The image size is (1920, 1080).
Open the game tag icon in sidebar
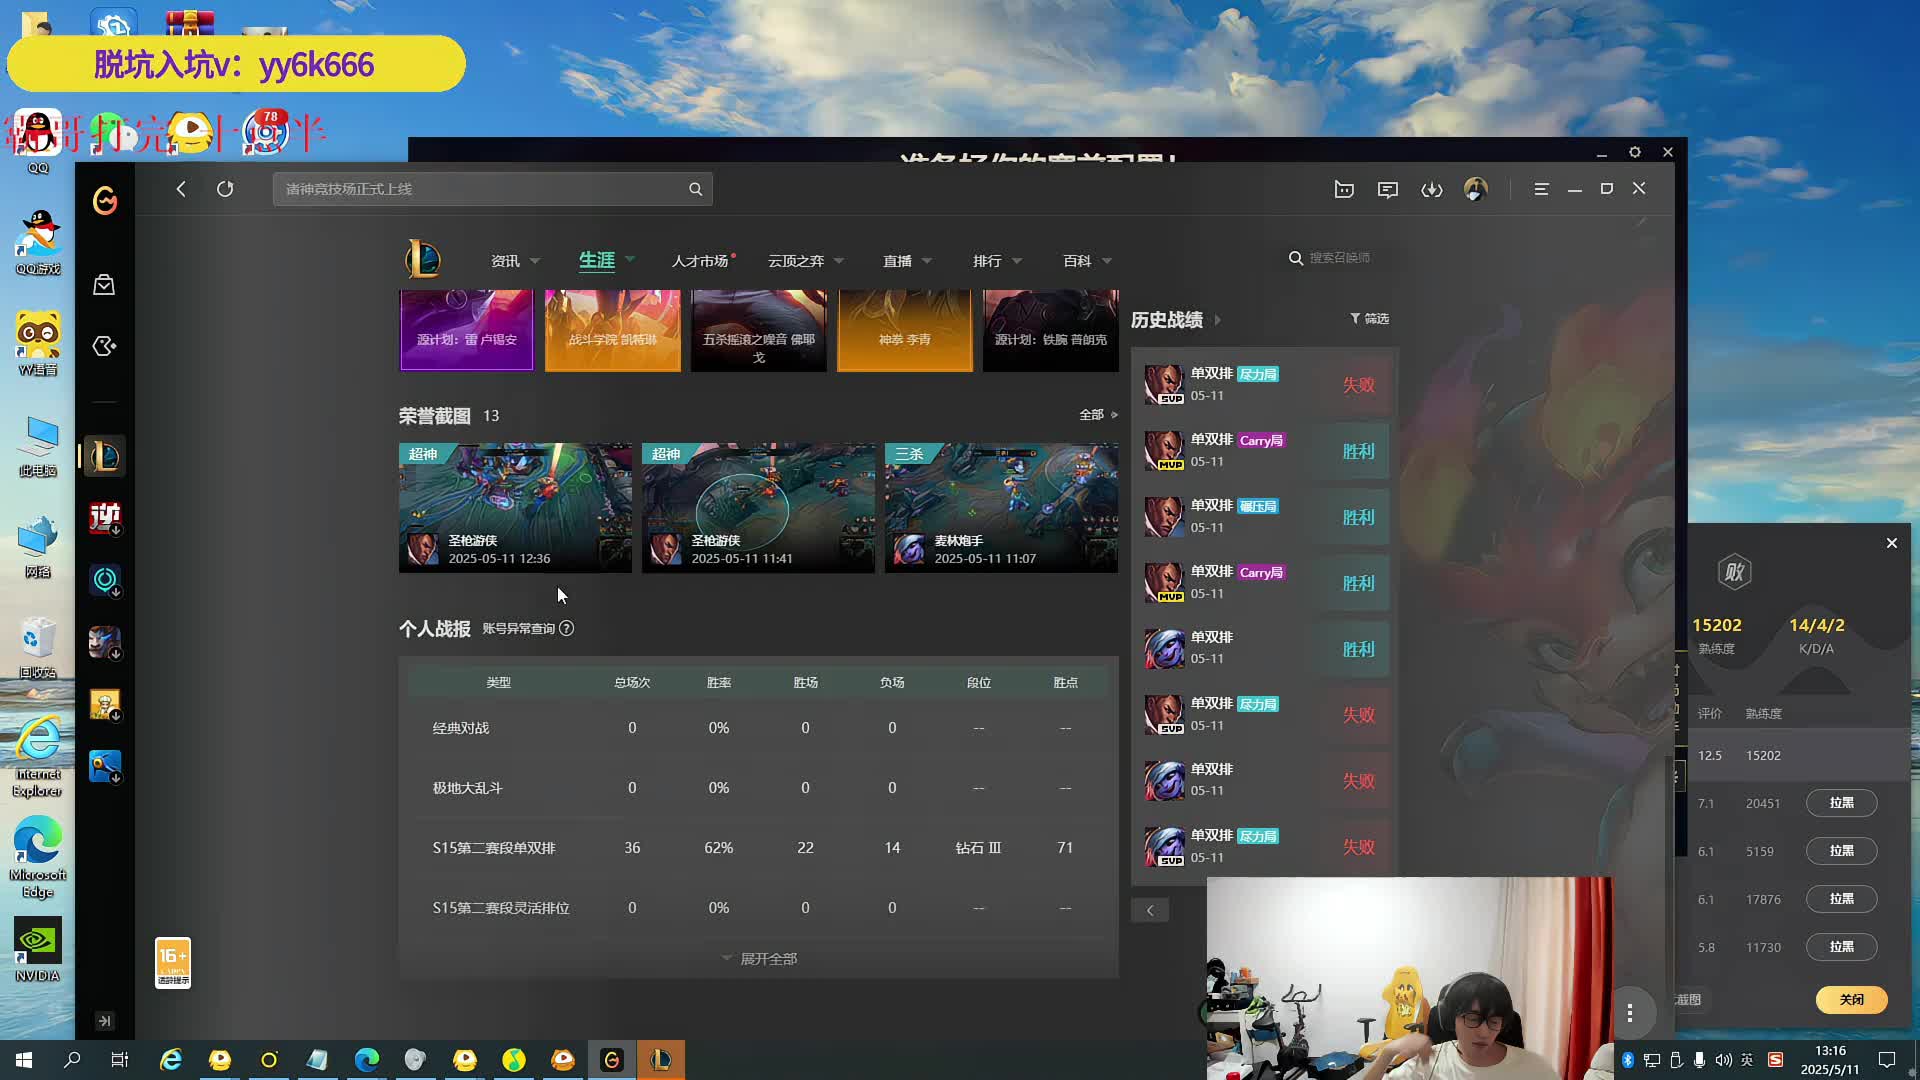point(104,346)
